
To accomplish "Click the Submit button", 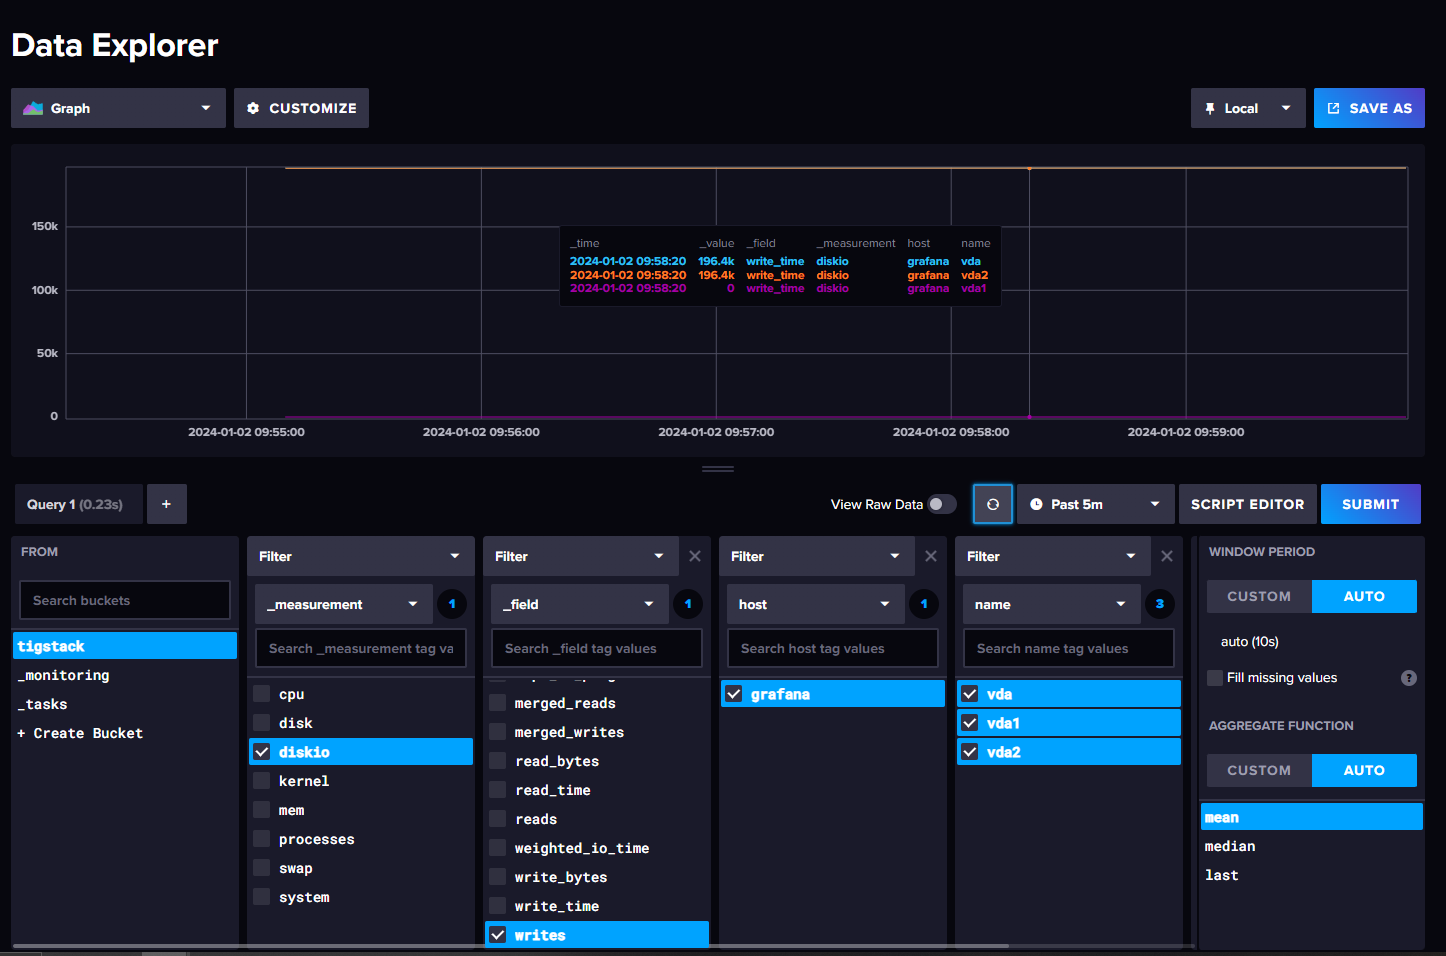I will (x=1371, y=504).
